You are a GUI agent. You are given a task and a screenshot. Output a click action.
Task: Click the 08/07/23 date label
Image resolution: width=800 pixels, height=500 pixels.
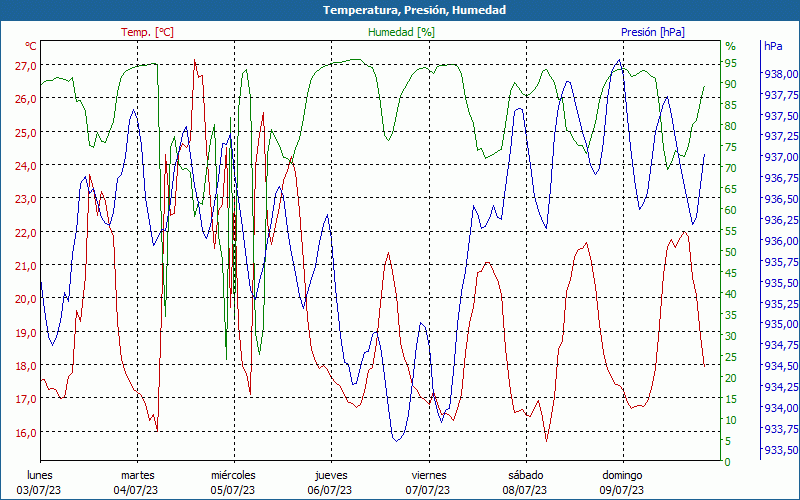[524, 490]
